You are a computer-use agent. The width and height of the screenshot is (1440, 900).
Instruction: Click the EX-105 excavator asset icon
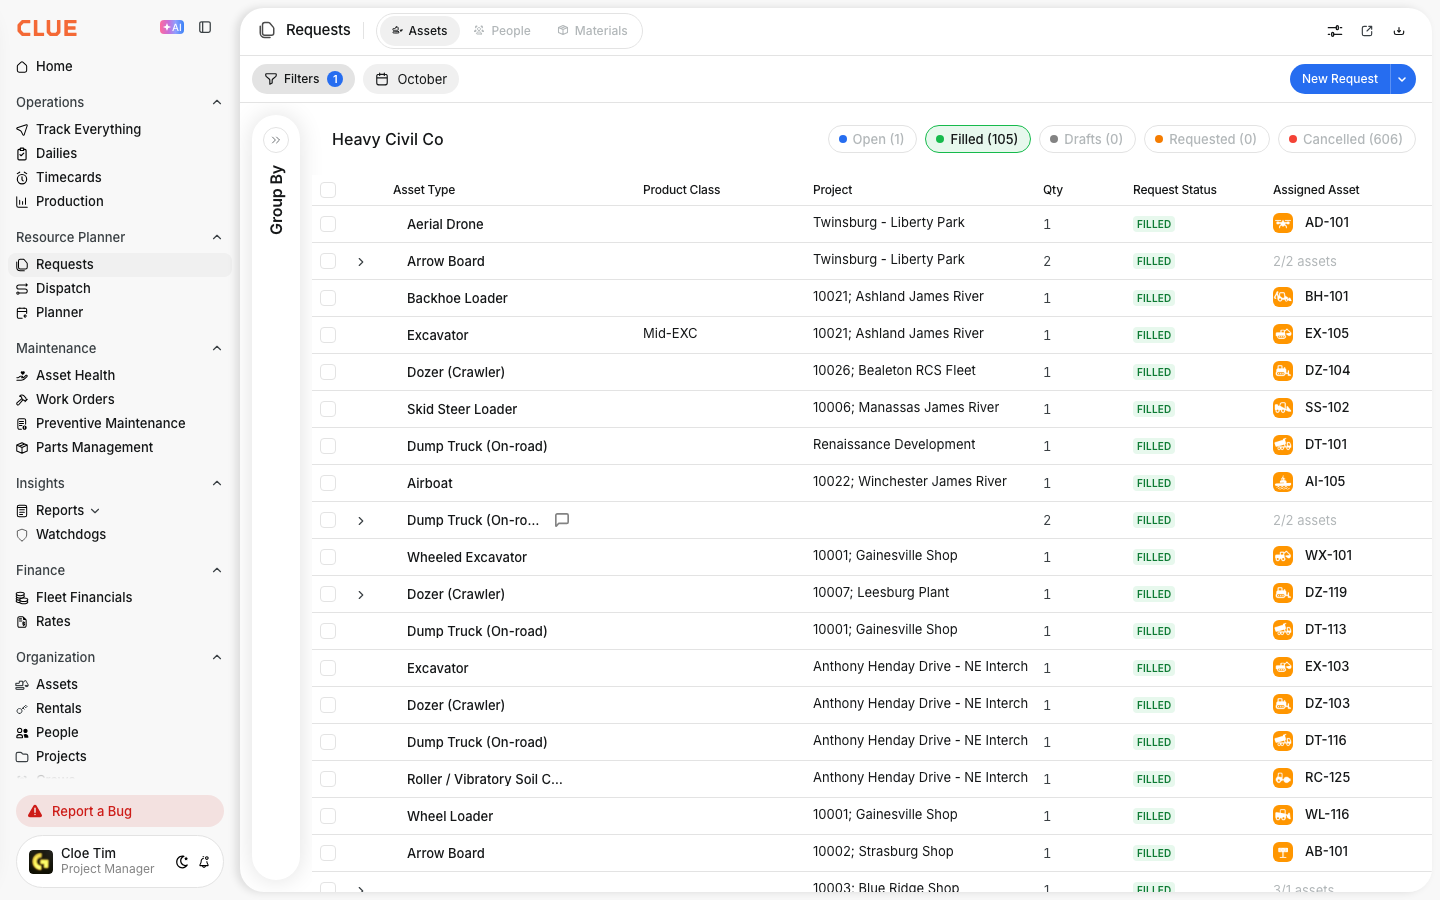pos(1283,334)
